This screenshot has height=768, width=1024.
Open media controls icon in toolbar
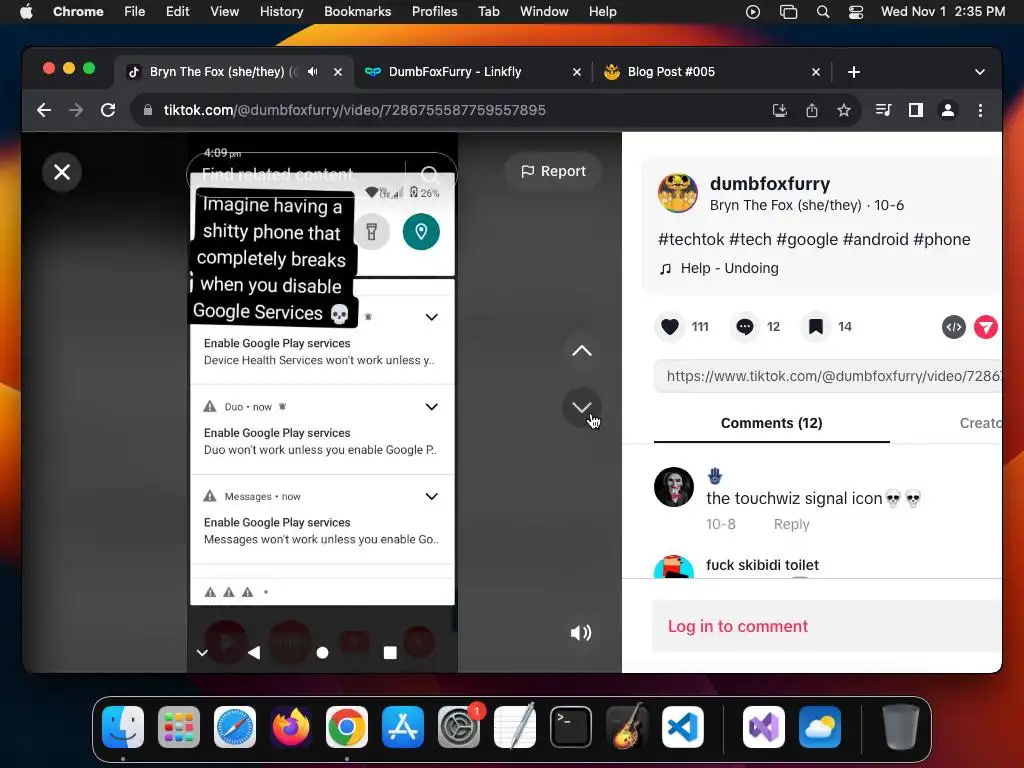point(884,110)
